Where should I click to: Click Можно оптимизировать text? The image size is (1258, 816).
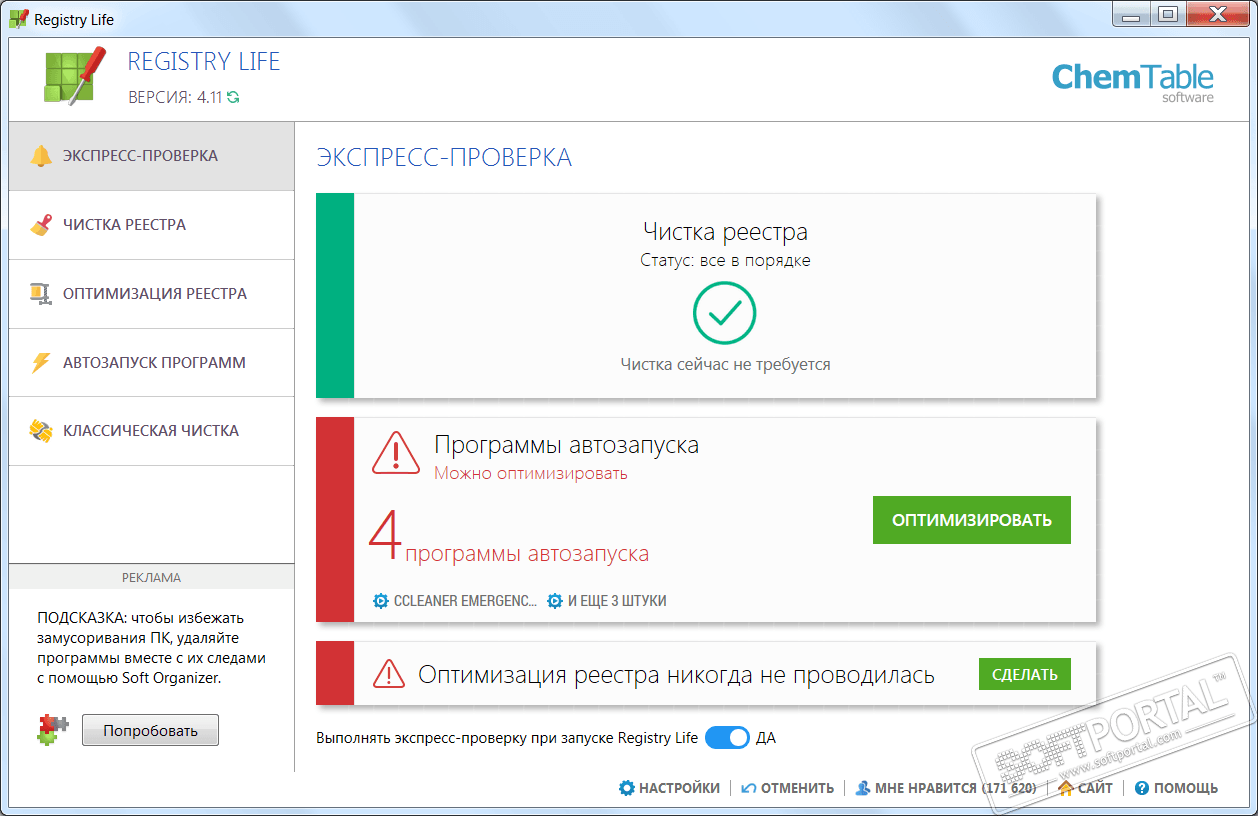click(531, 473)
